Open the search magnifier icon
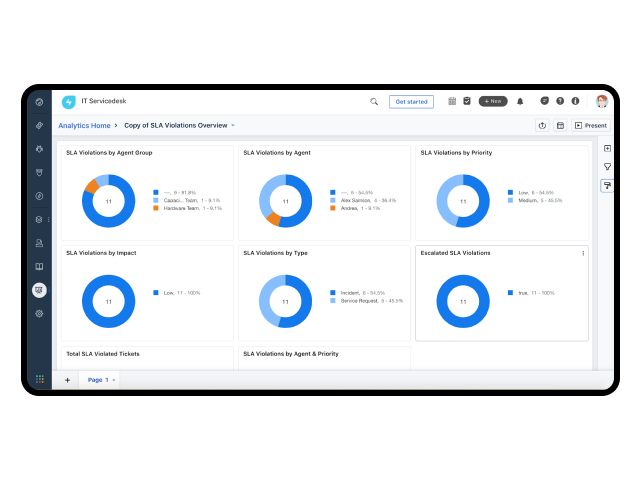This screenshot has height=480, width=640. coord(374,102)
